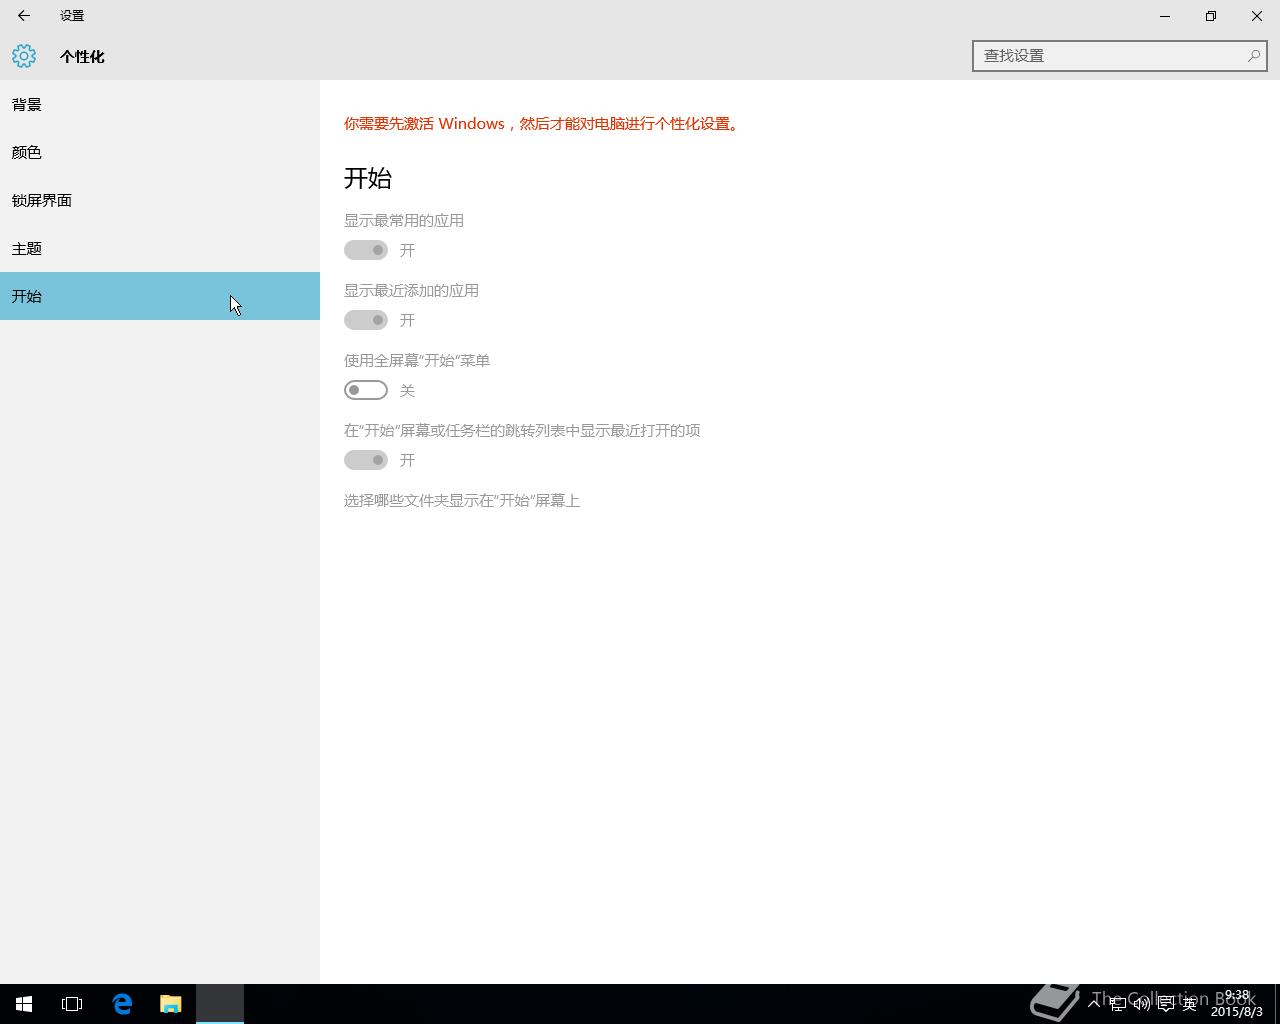Click the 显示最近添加的应用 label
Viewport: 1280px width, 1024px height.
coord(411,290)
